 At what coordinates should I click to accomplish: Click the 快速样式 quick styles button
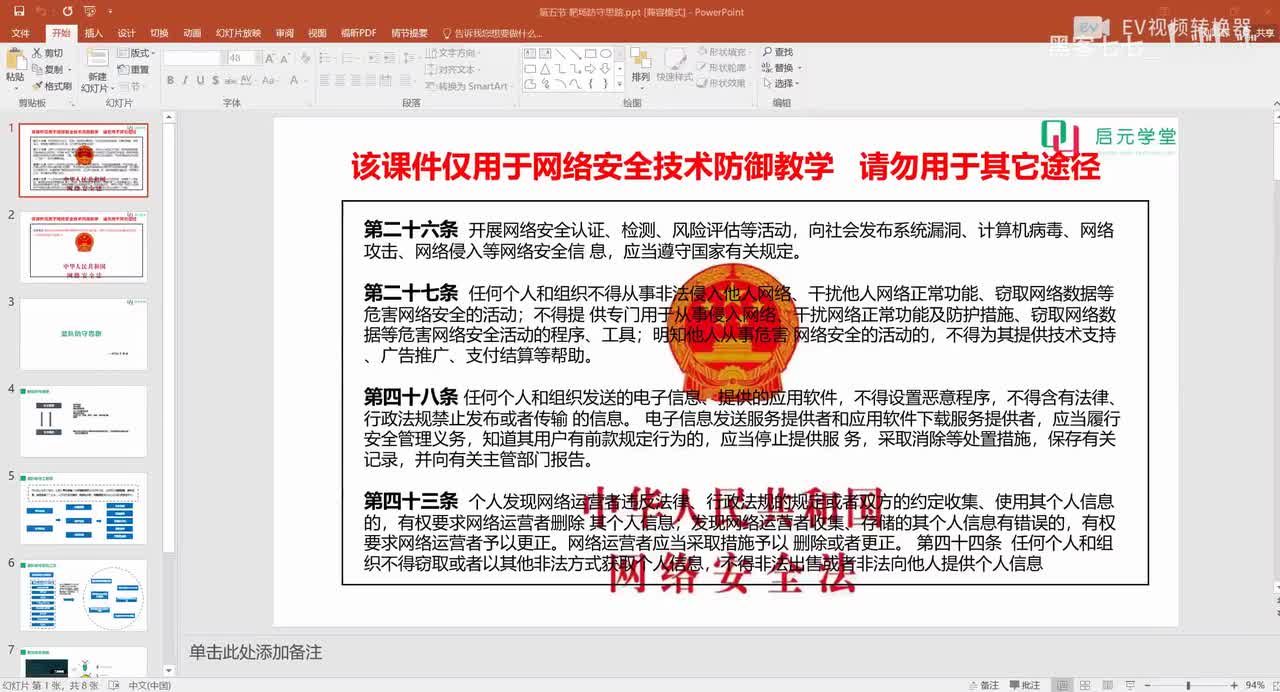675,64
